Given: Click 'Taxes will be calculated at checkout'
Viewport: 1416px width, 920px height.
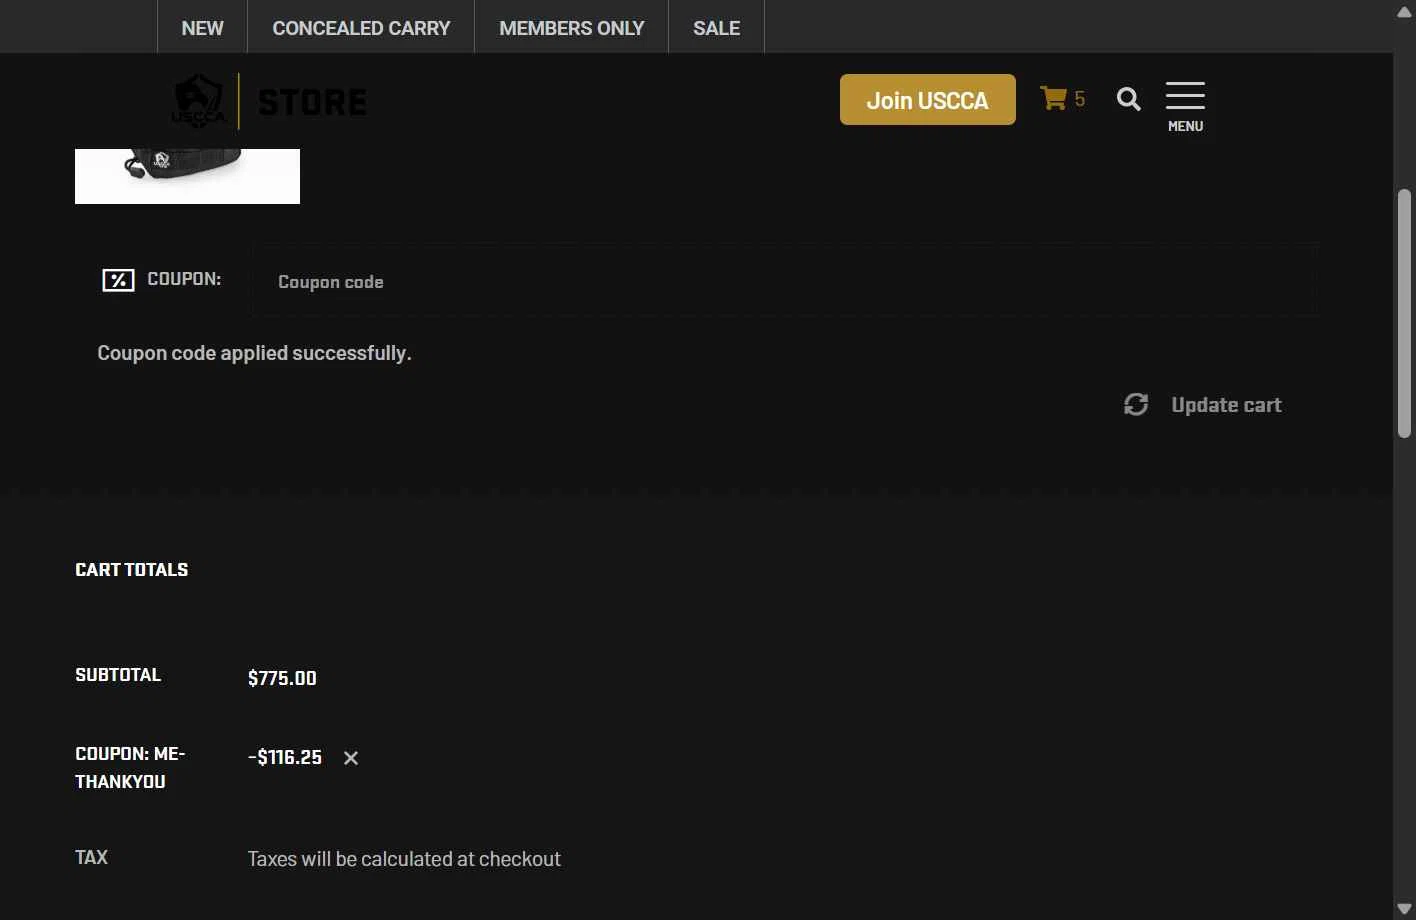Looking at the screenshot, I should pyautogui.click(x=404, y=859).
